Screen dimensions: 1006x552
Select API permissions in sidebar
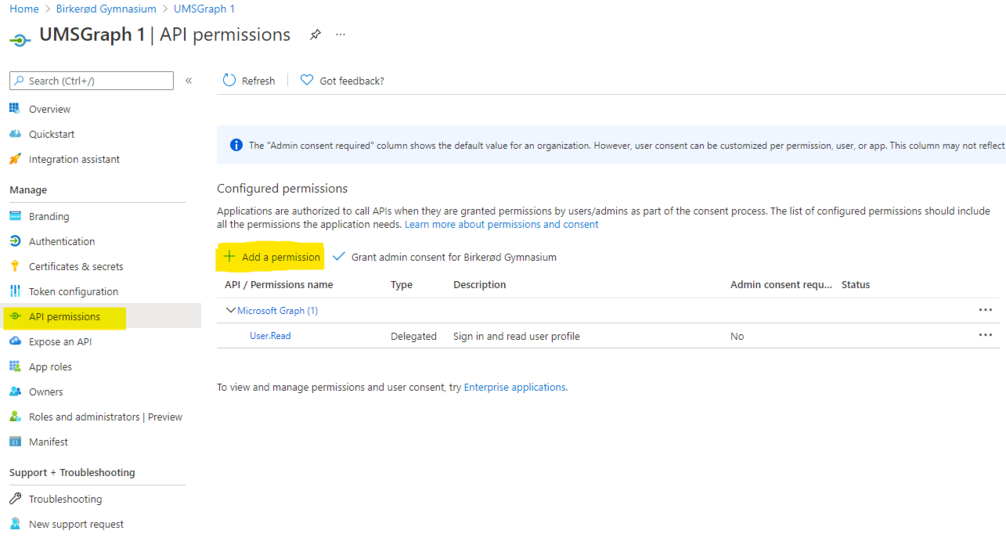[64, 317]
